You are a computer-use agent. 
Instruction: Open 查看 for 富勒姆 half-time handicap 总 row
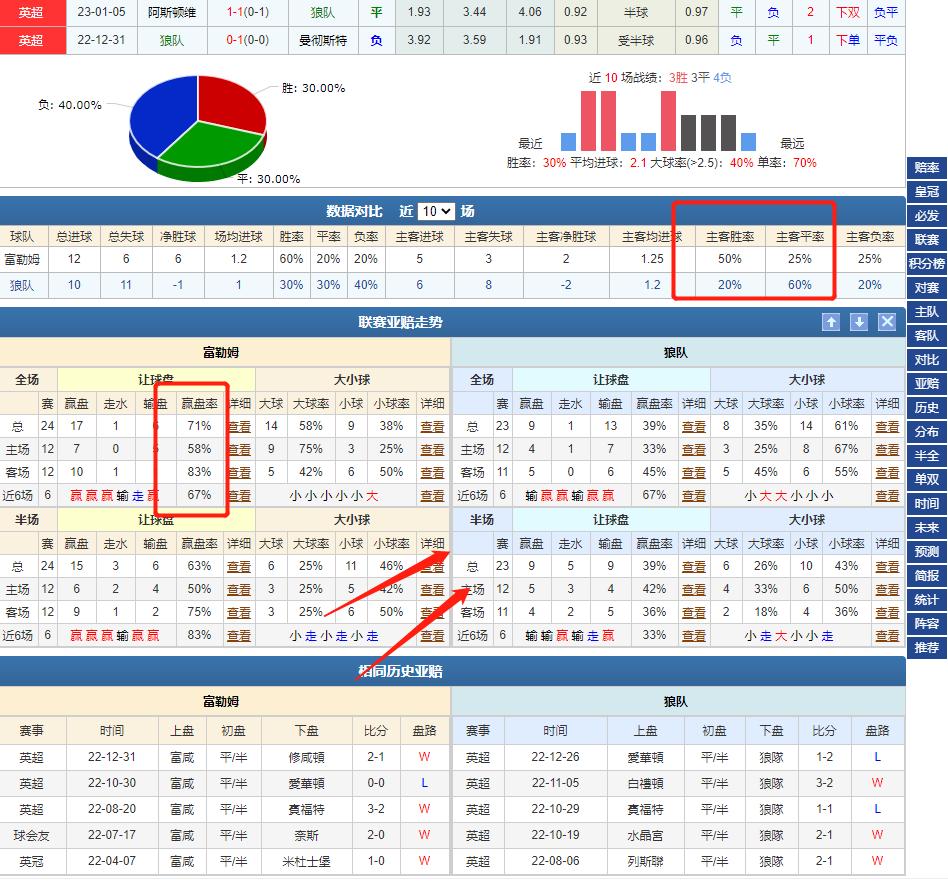[x=239, y=567]
